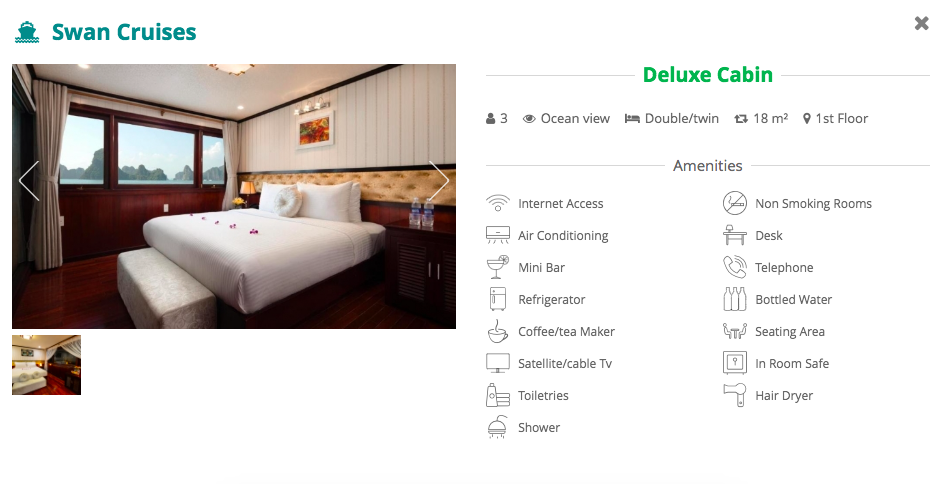This screenshot has width=941, height=484.
Task: Click the Air Conditioning icon
Action: tap(498, 235)
